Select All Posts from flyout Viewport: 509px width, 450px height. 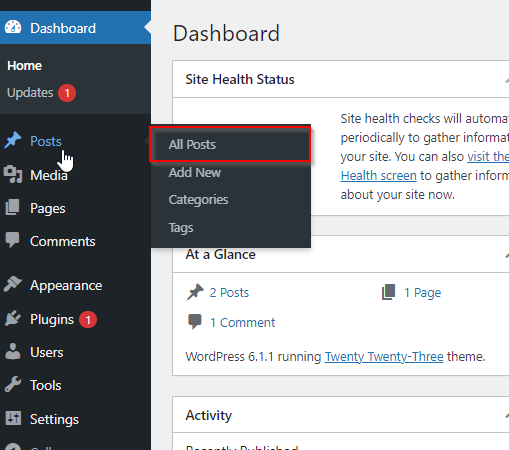click(x=192, y=145)
